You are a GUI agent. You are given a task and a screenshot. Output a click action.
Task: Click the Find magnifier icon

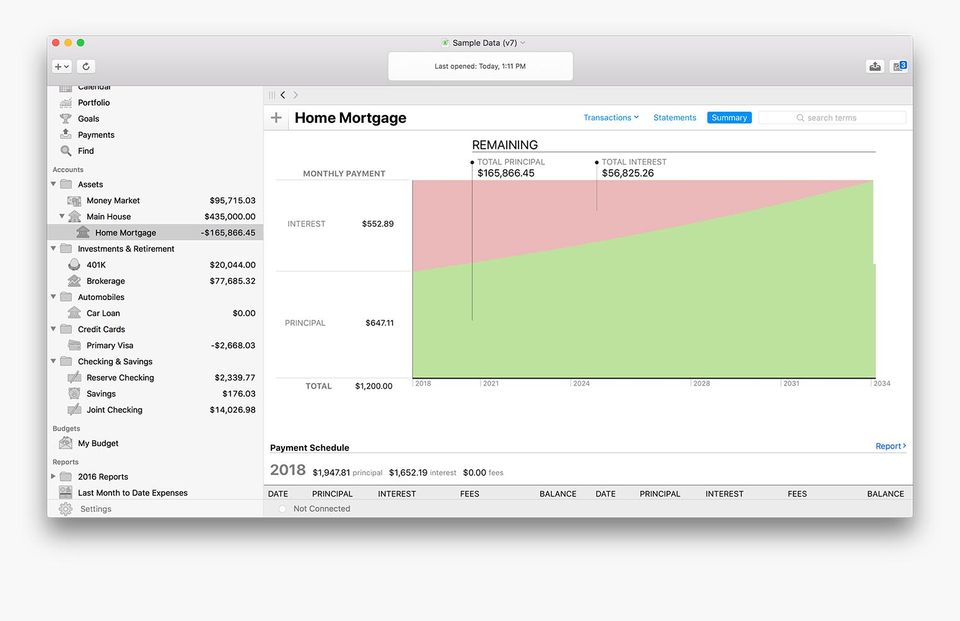[x=66, y=151]
